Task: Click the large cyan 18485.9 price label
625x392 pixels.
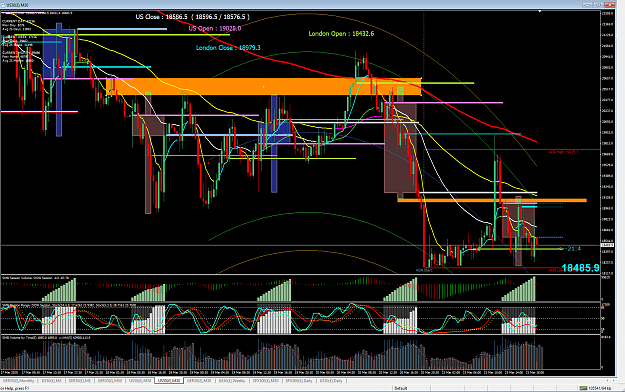Action: (x=580, y=268)
